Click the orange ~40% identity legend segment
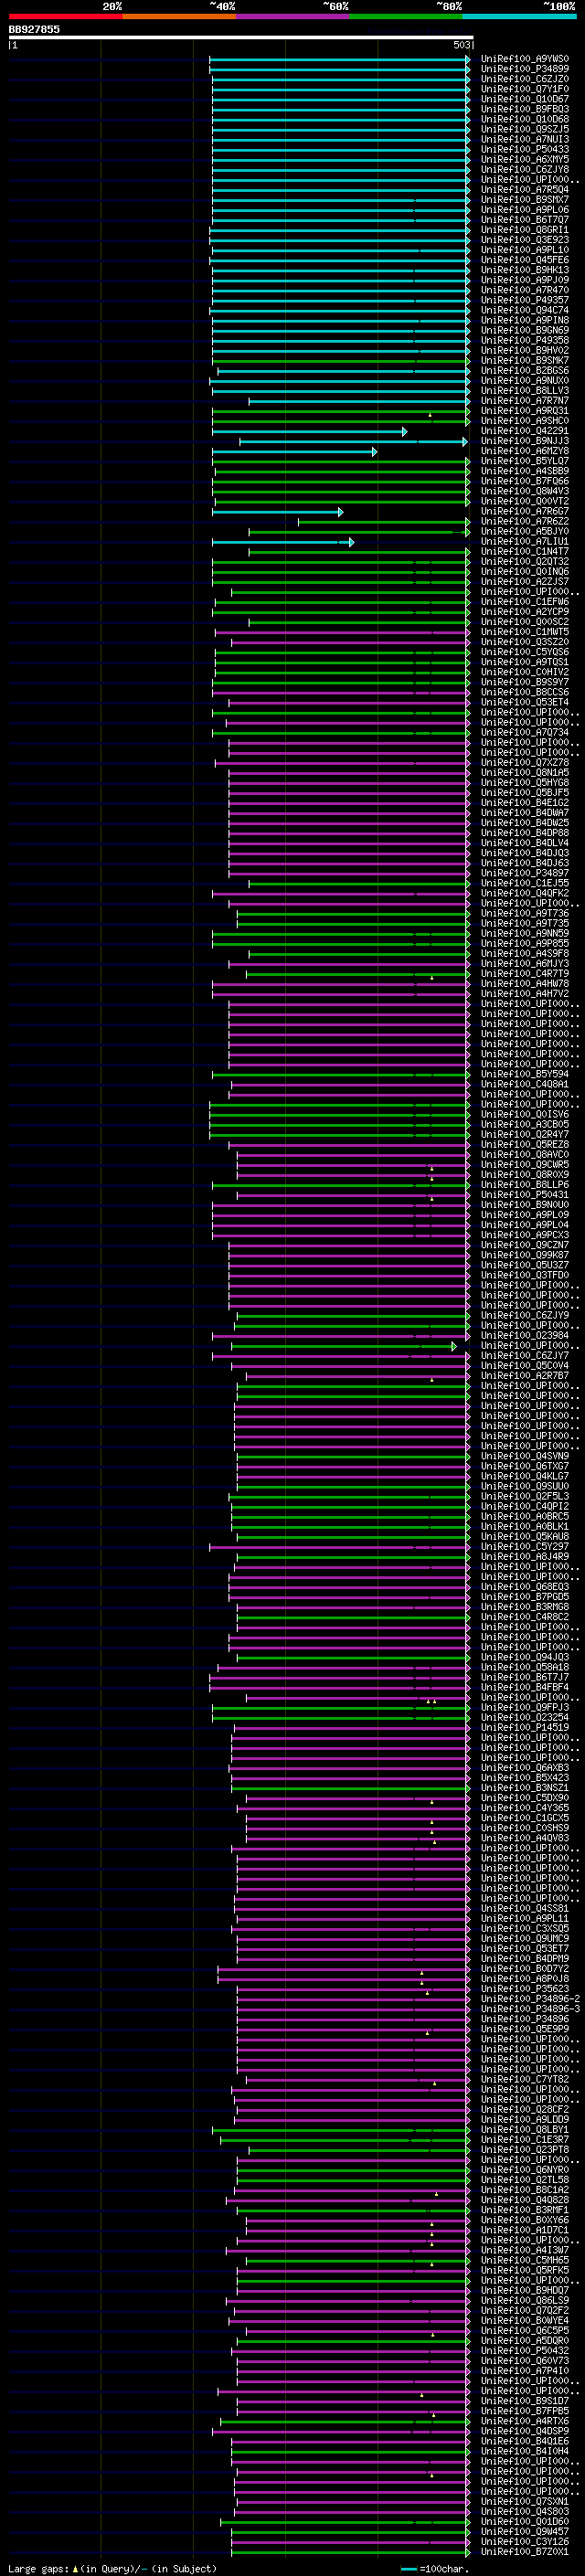The height and width of the screenshot is (2576, 585). coord(179,16)
